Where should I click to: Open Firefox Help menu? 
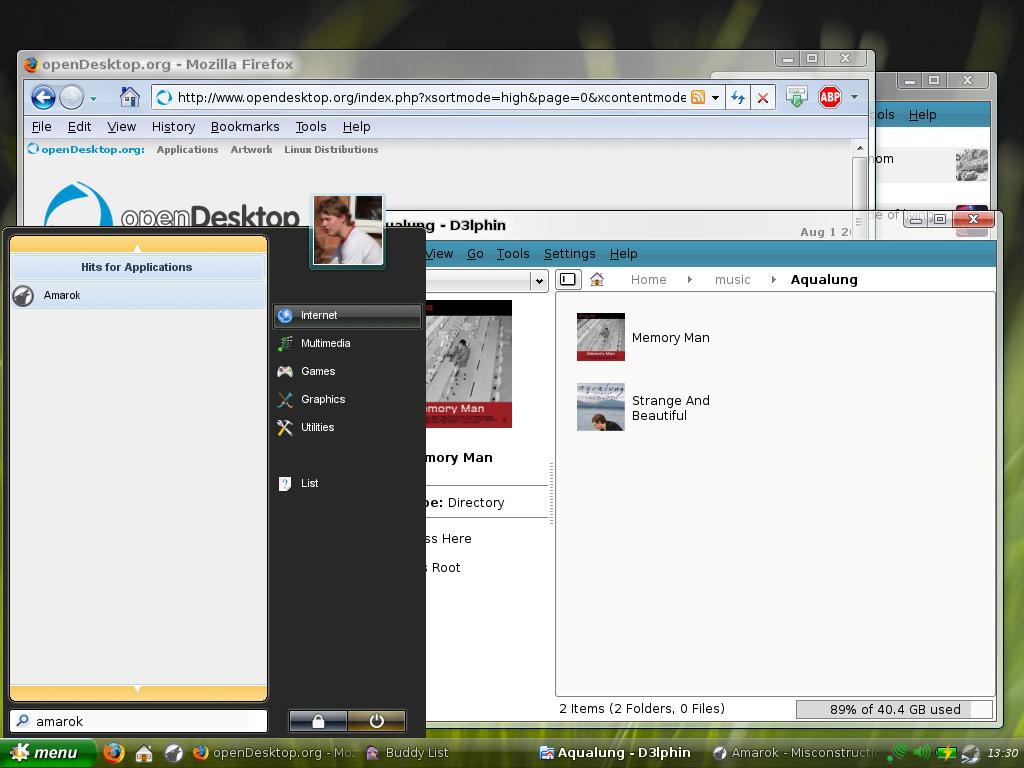pyautogui.click(x=357, y=127)
